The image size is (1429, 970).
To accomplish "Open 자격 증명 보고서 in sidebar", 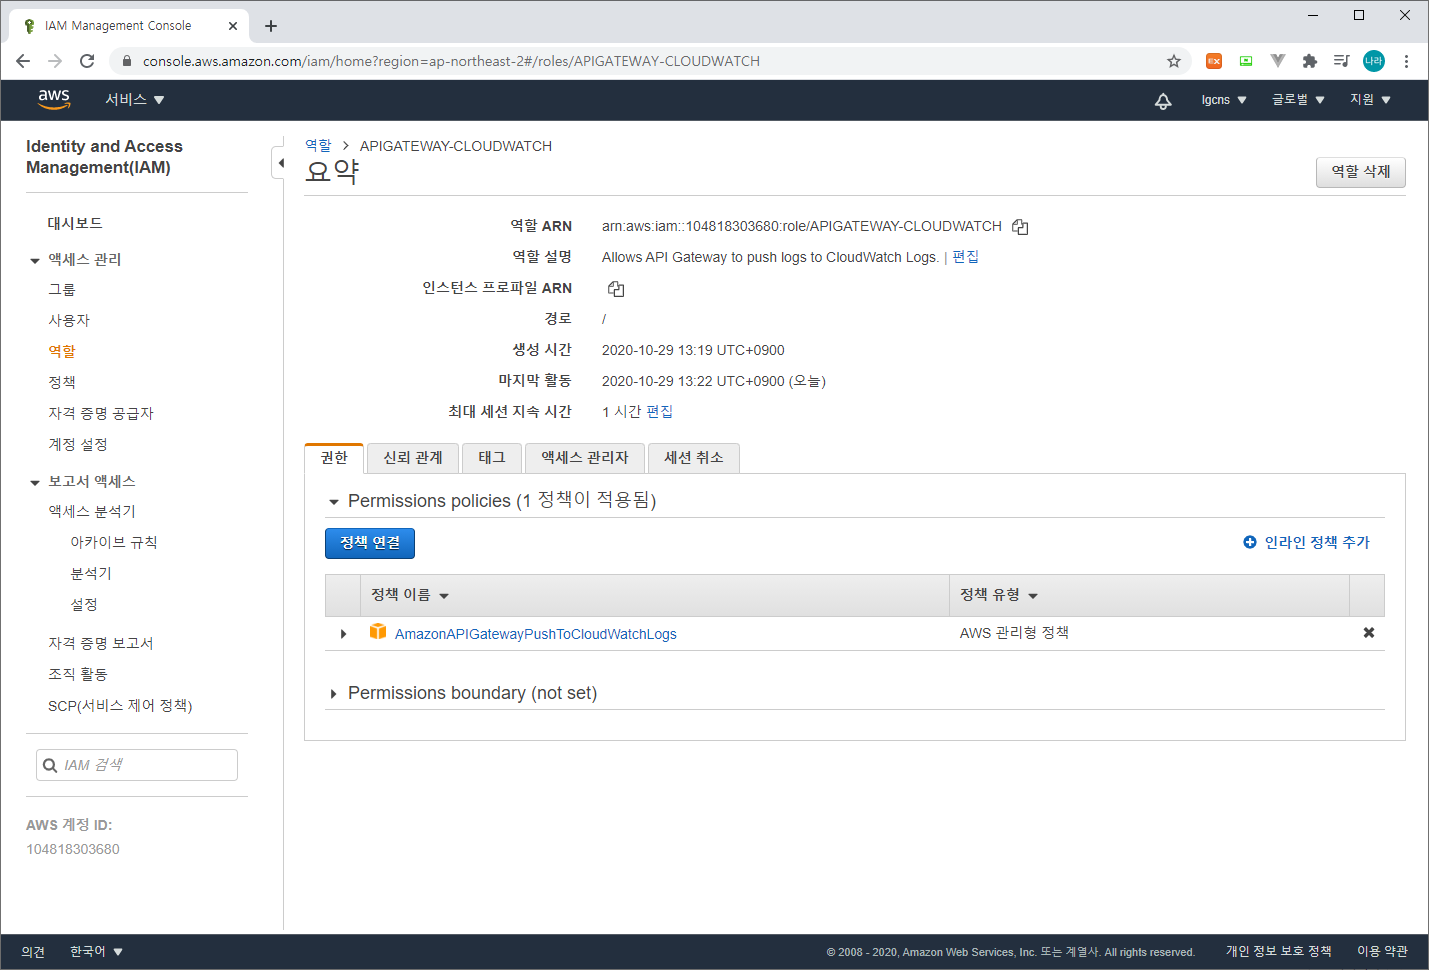I will click(x=101, y=644).
